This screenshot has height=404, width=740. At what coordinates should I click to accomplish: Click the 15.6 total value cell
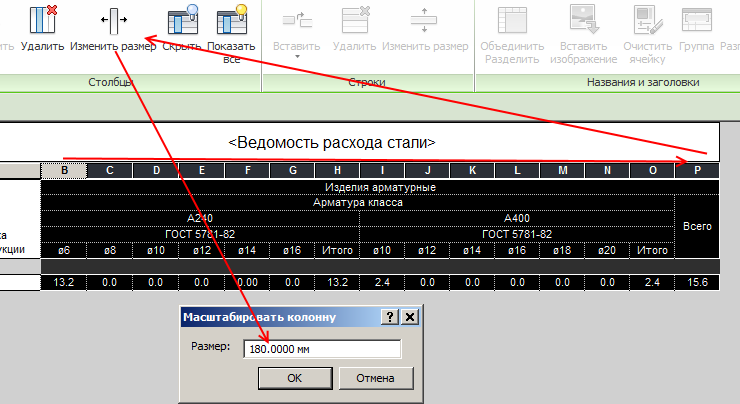[x=697, y=282]
